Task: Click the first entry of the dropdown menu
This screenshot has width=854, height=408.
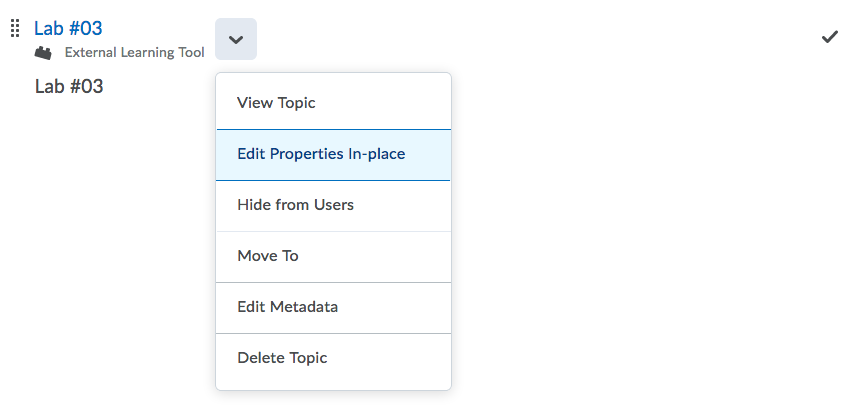Action: (x=333, y=103)
